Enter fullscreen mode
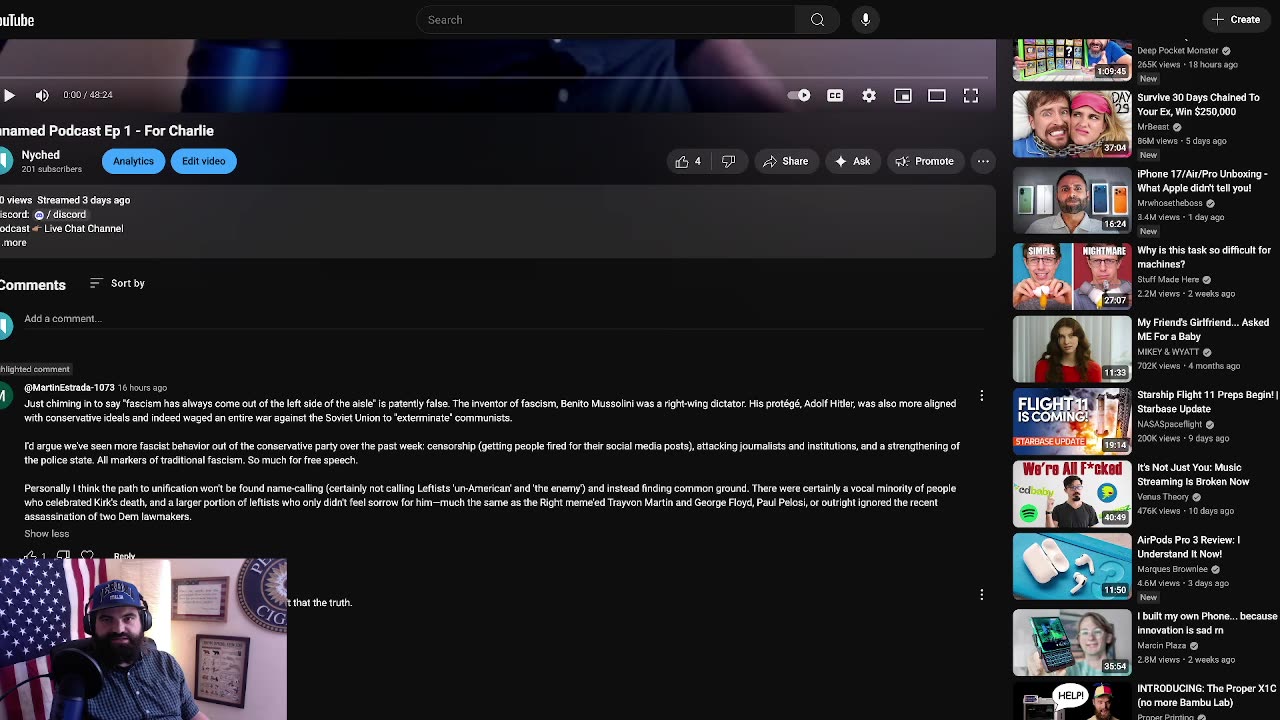1280x720 pixels. [x=971, y=95]
